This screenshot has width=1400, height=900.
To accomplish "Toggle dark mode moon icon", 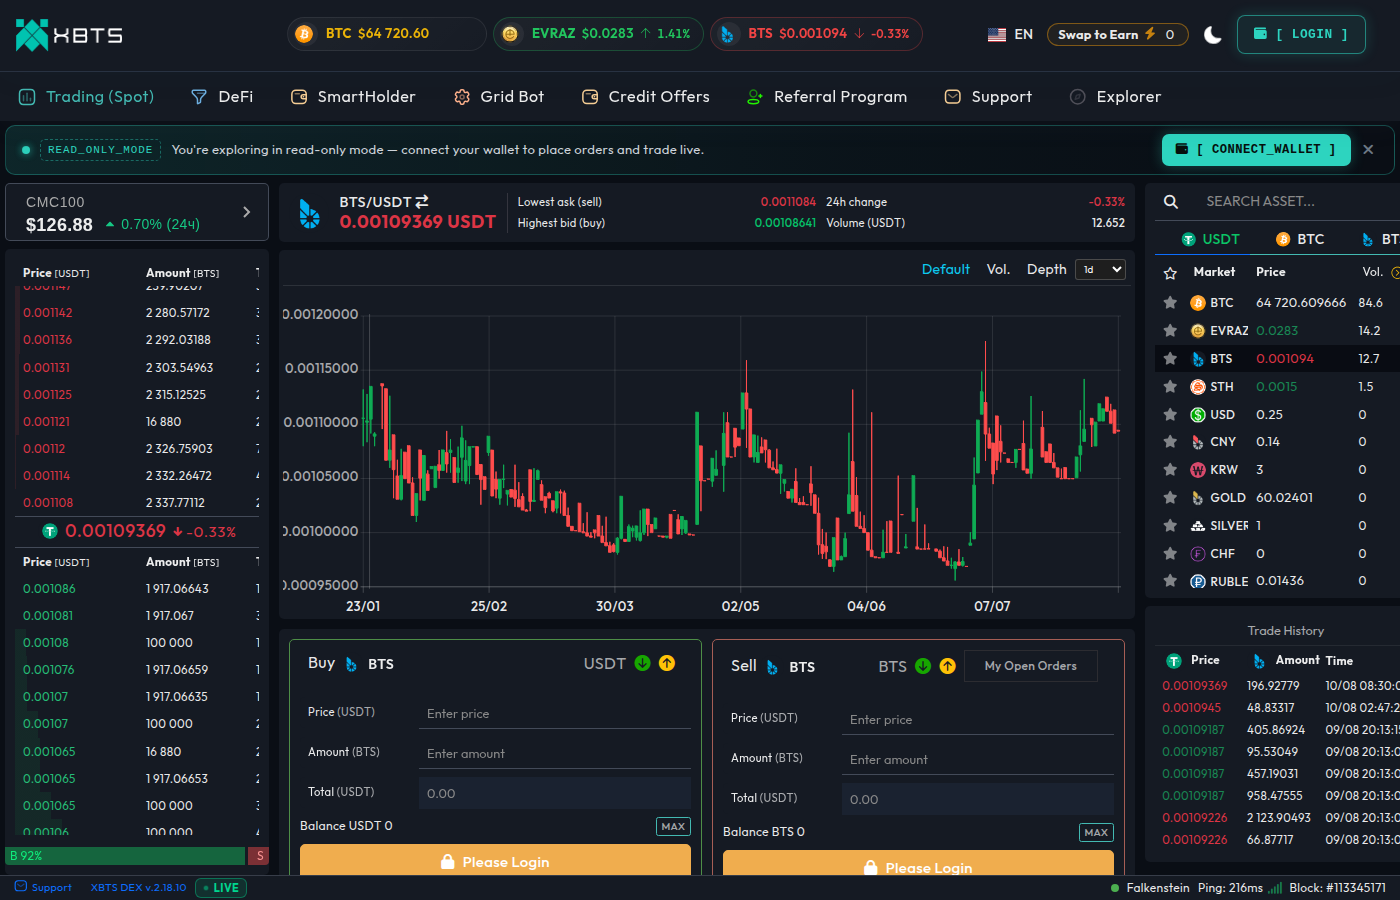I will (x=1213, y=35).
